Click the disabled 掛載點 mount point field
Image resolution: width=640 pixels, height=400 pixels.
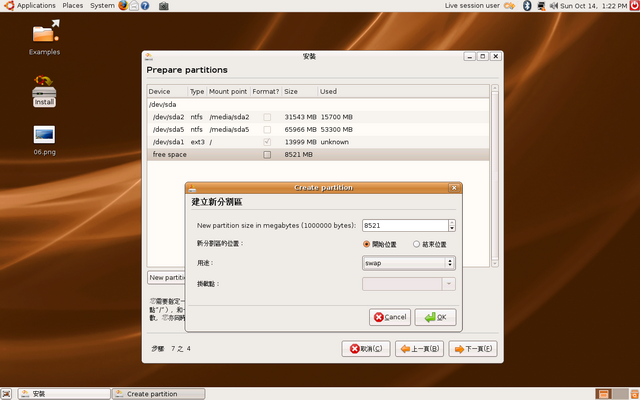coord(402,284)
